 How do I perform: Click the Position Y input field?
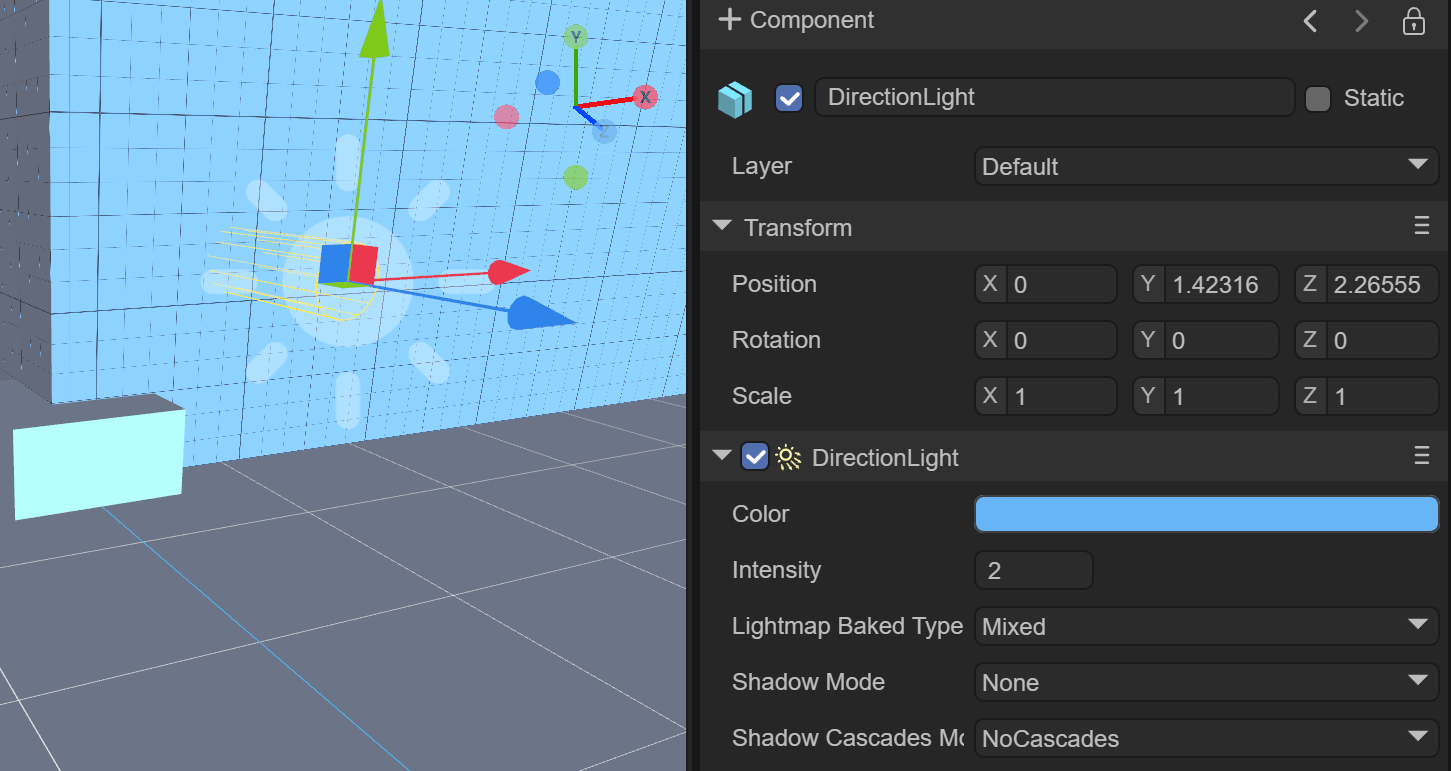1220,284
